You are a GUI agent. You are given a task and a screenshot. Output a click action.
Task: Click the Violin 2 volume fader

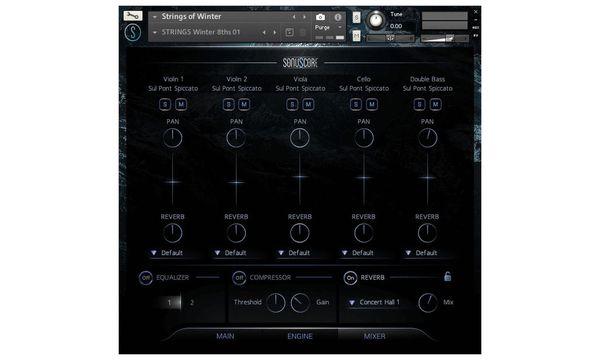236,182
